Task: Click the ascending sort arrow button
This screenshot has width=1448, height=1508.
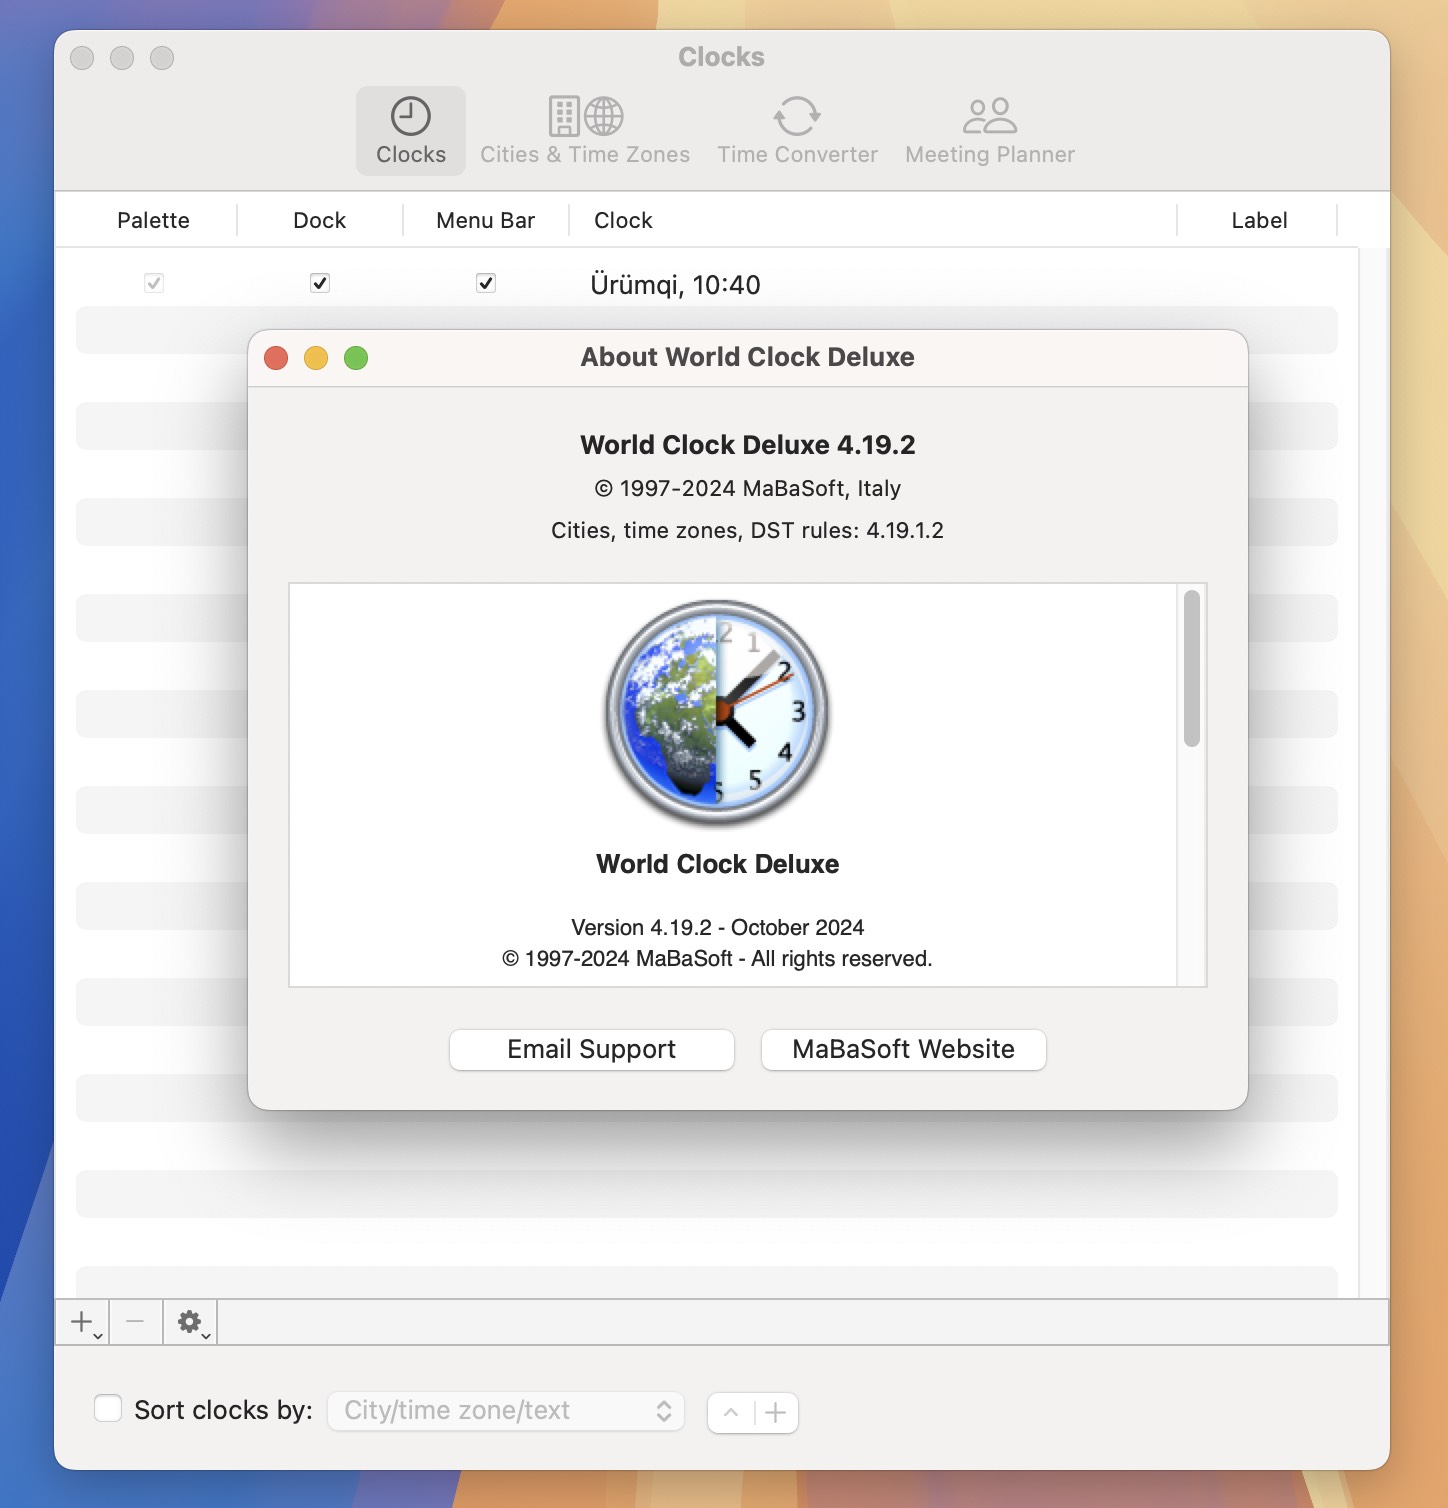Action: pyautogui.click(x=731, y=1412)
